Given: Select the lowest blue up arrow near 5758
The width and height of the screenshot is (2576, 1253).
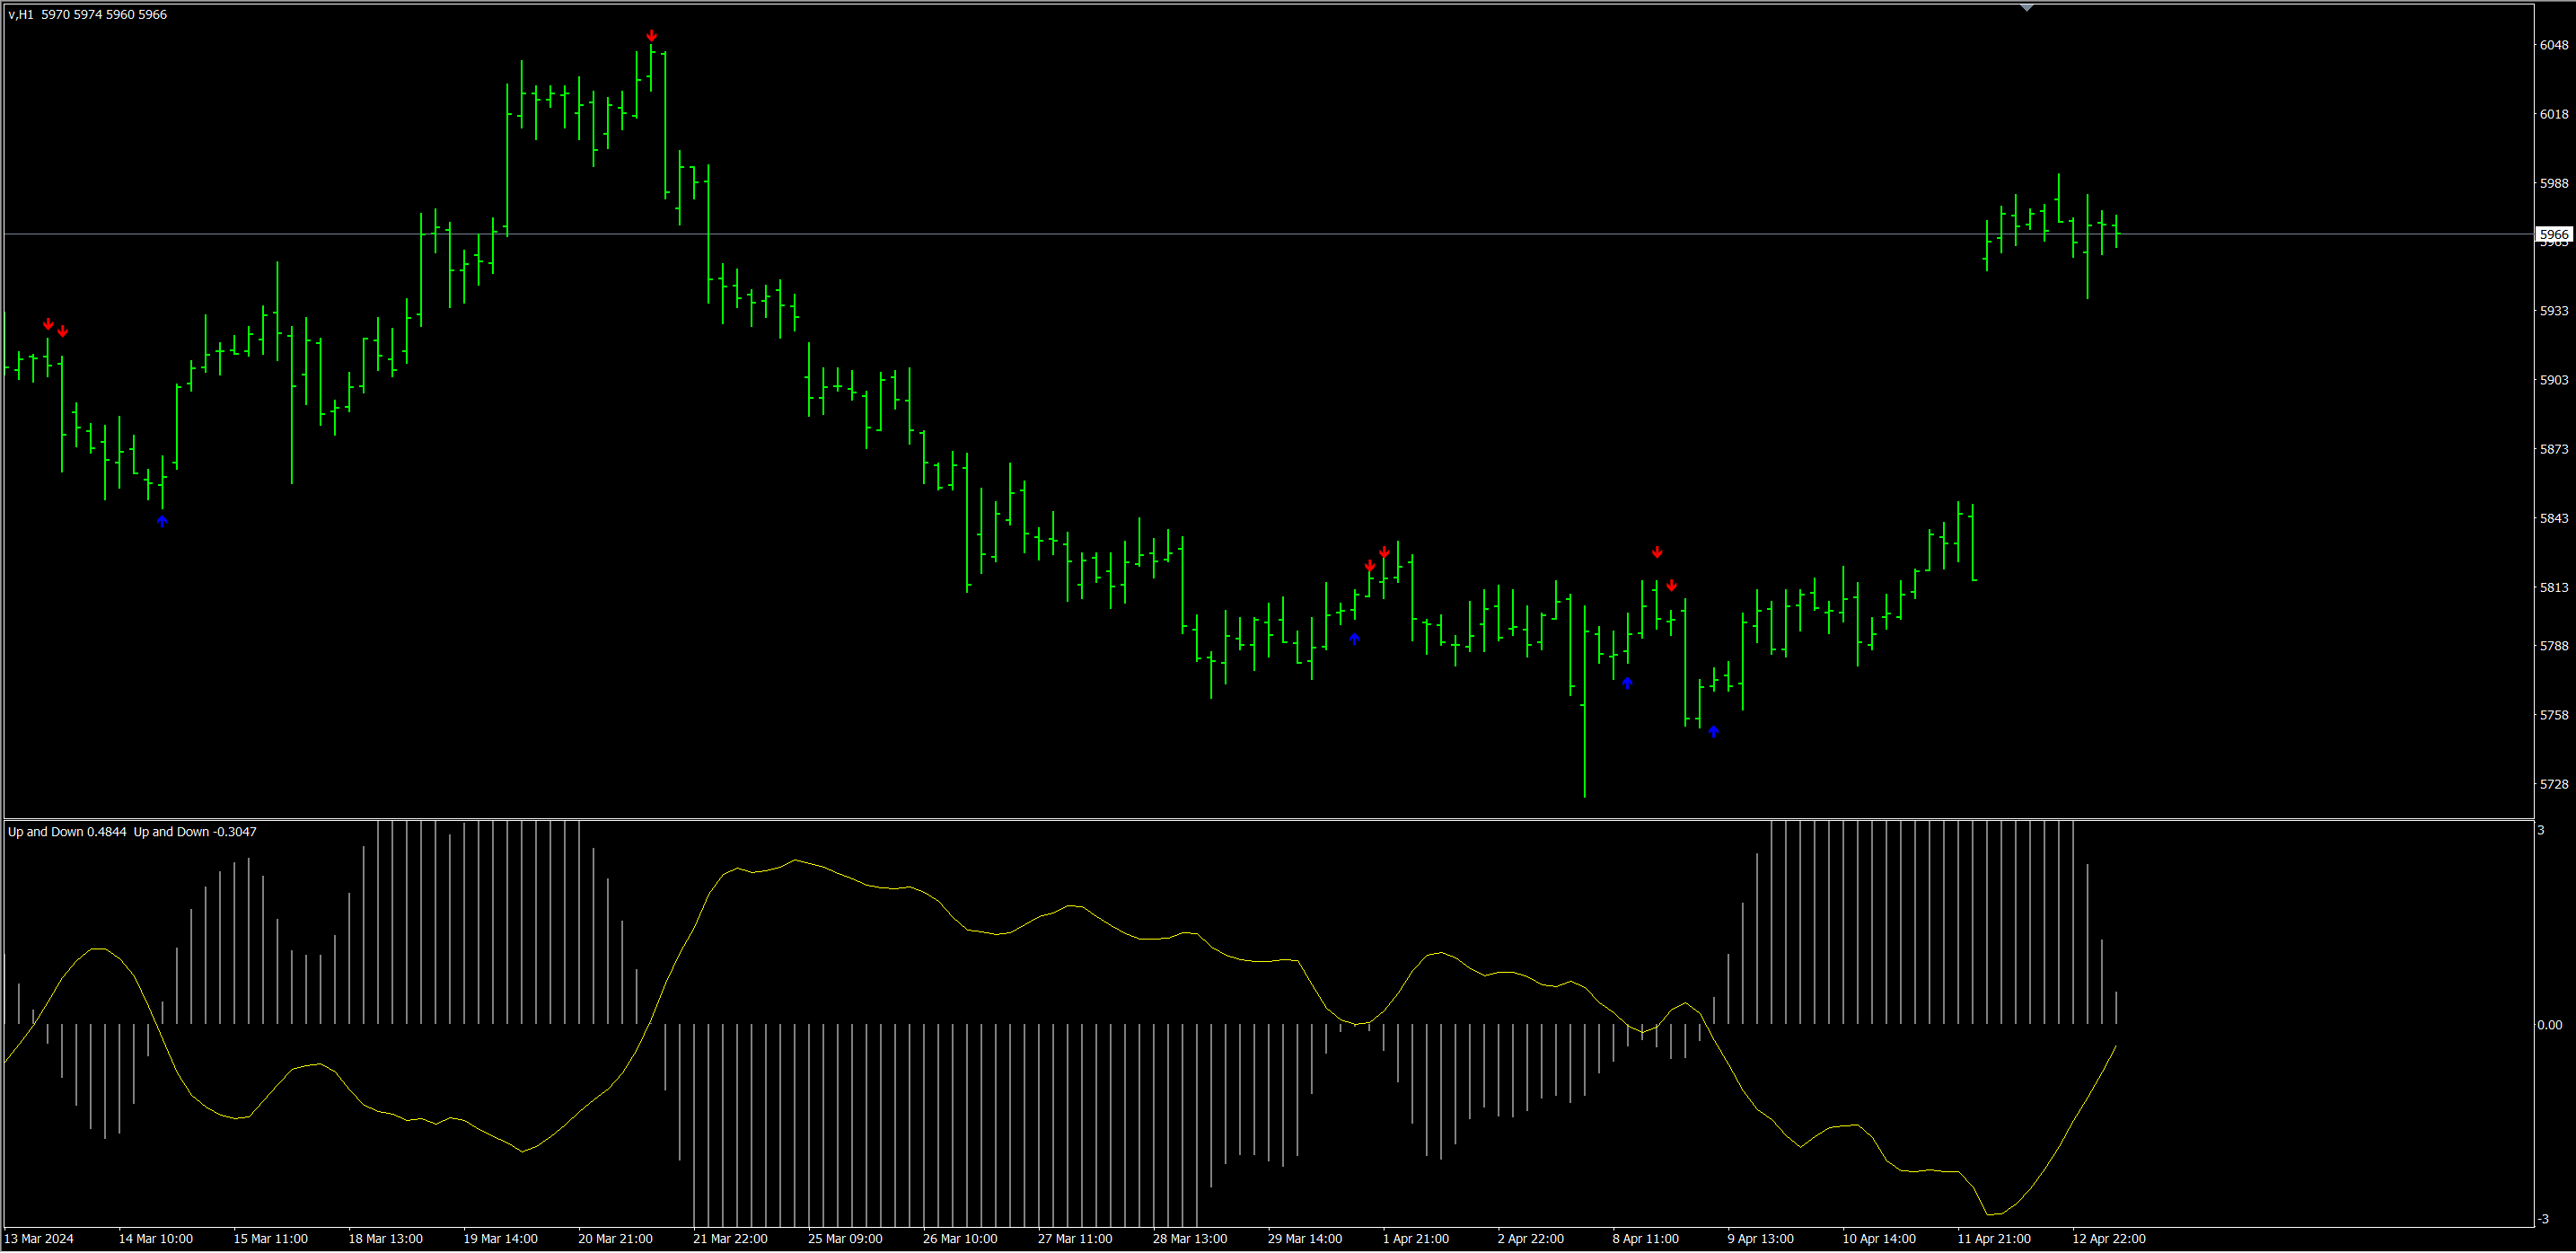Looking at the screenshot, I should pos(1713,731).
